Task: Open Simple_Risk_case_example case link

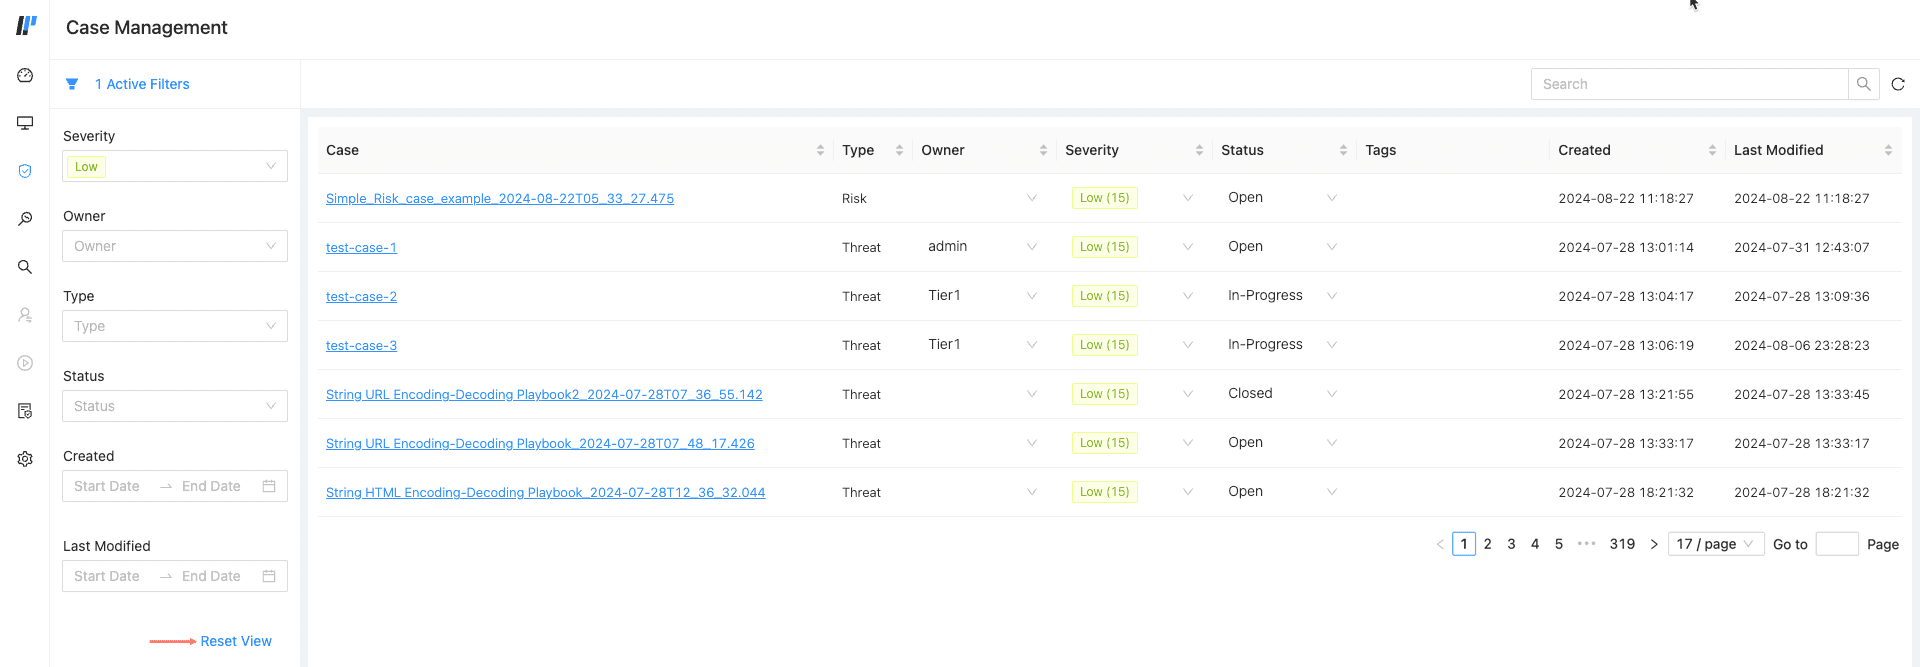Action: pyautogui.click(x=500, y=198)
